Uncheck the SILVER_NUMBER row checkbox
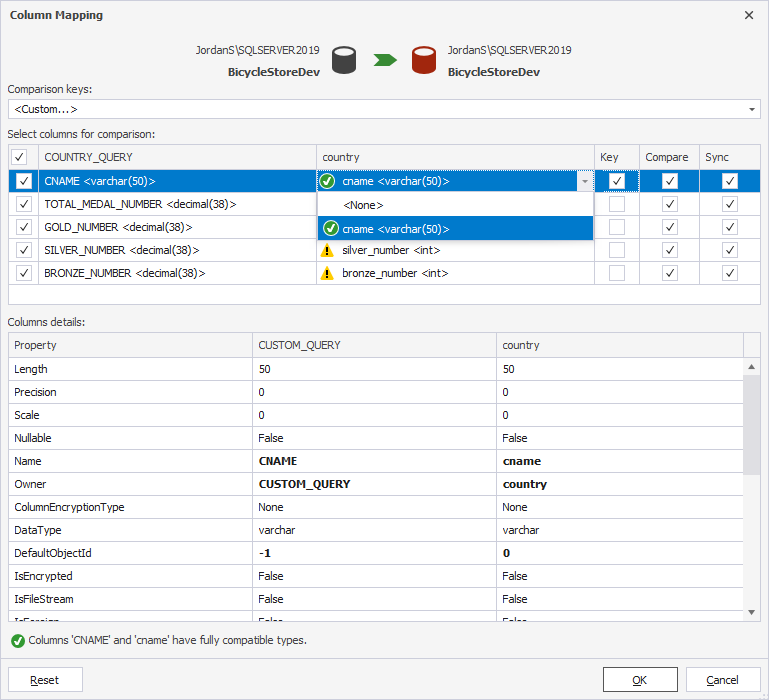 [x=24, y=250]
